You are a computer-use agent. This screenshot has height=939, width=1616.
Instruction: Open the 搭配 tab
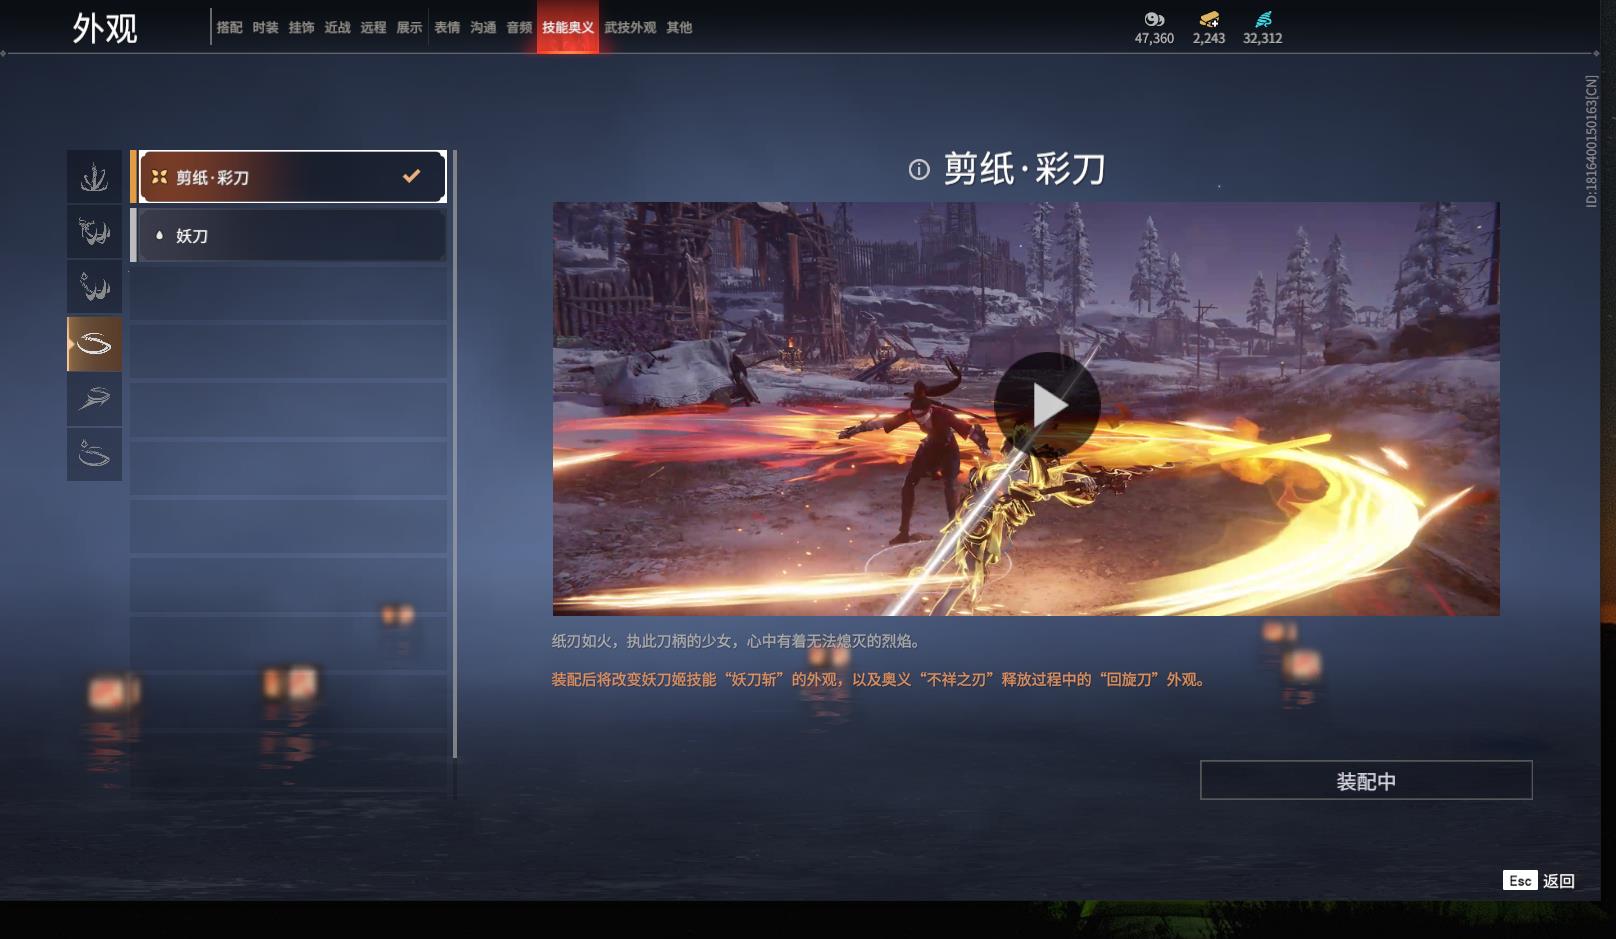coord(230,27)
